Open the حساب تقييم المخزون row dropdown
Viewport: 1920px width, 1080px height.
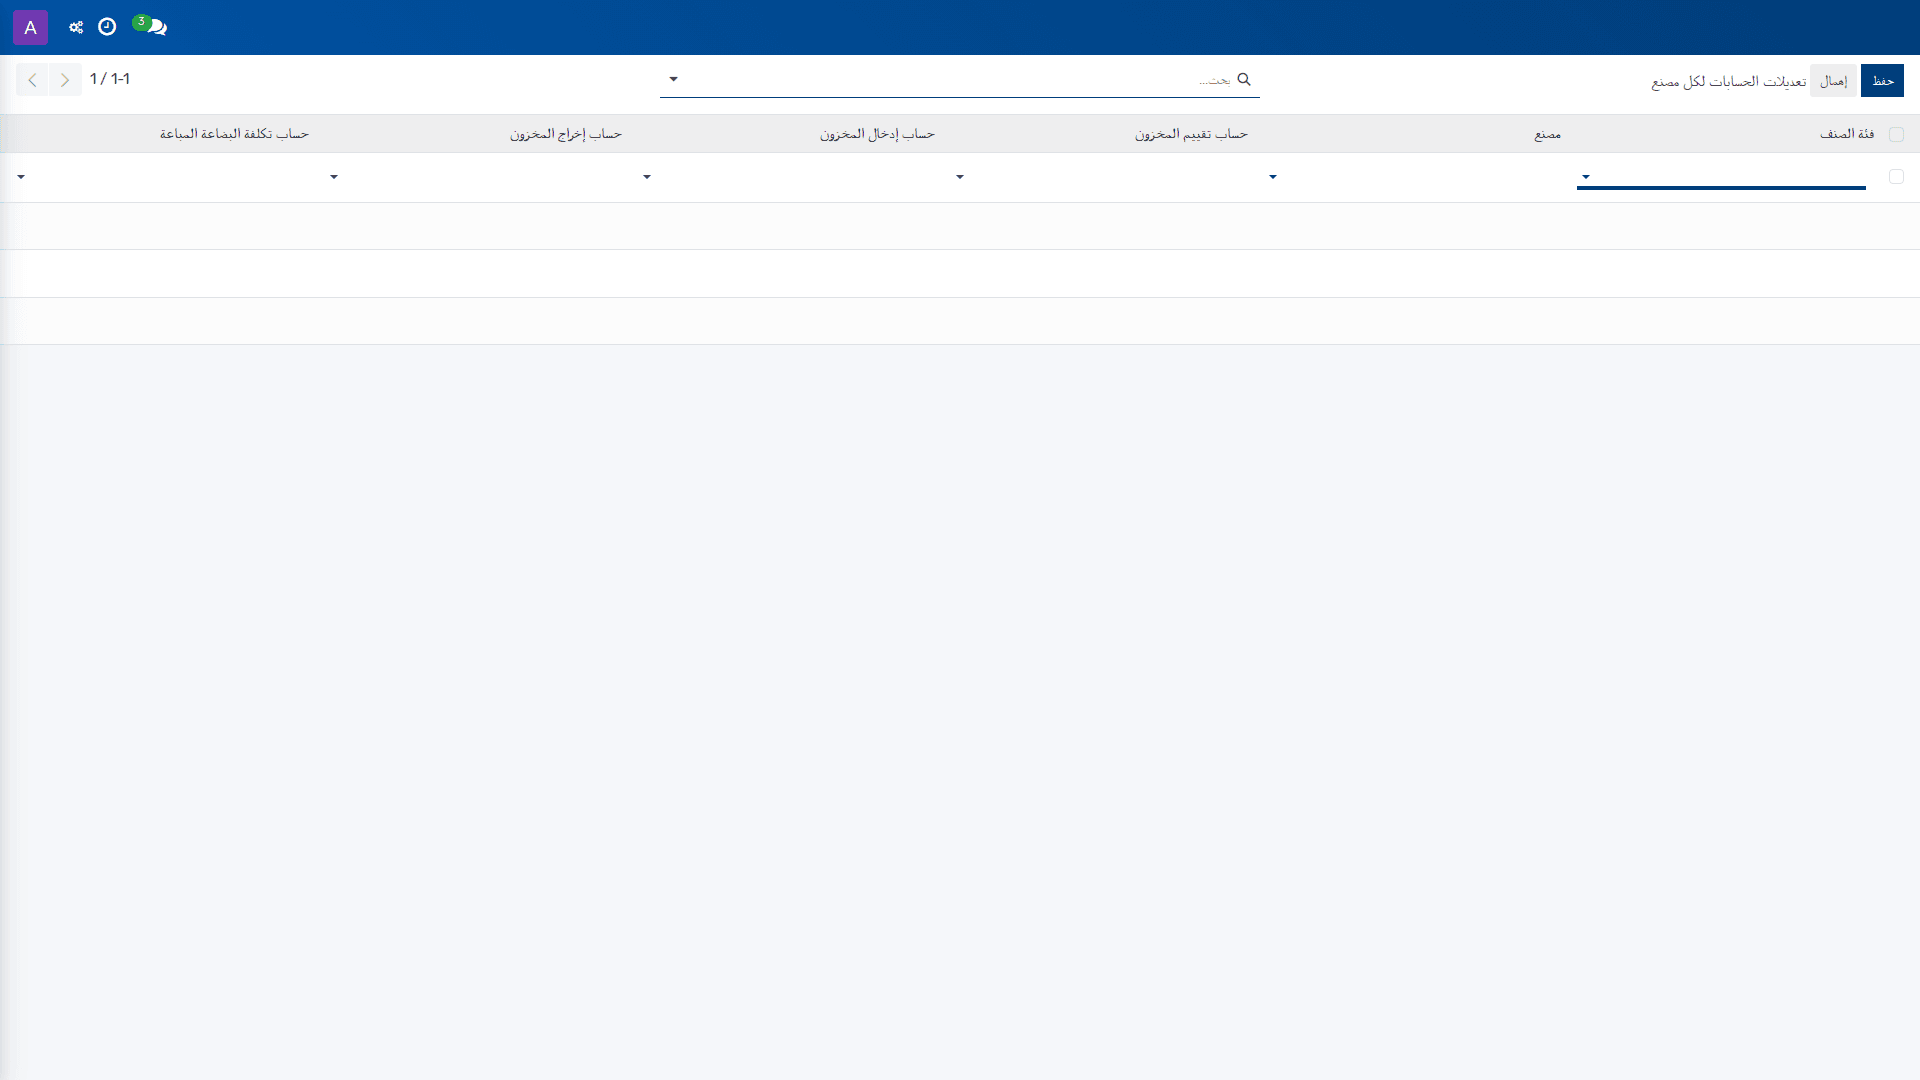[x=960, y=177]
